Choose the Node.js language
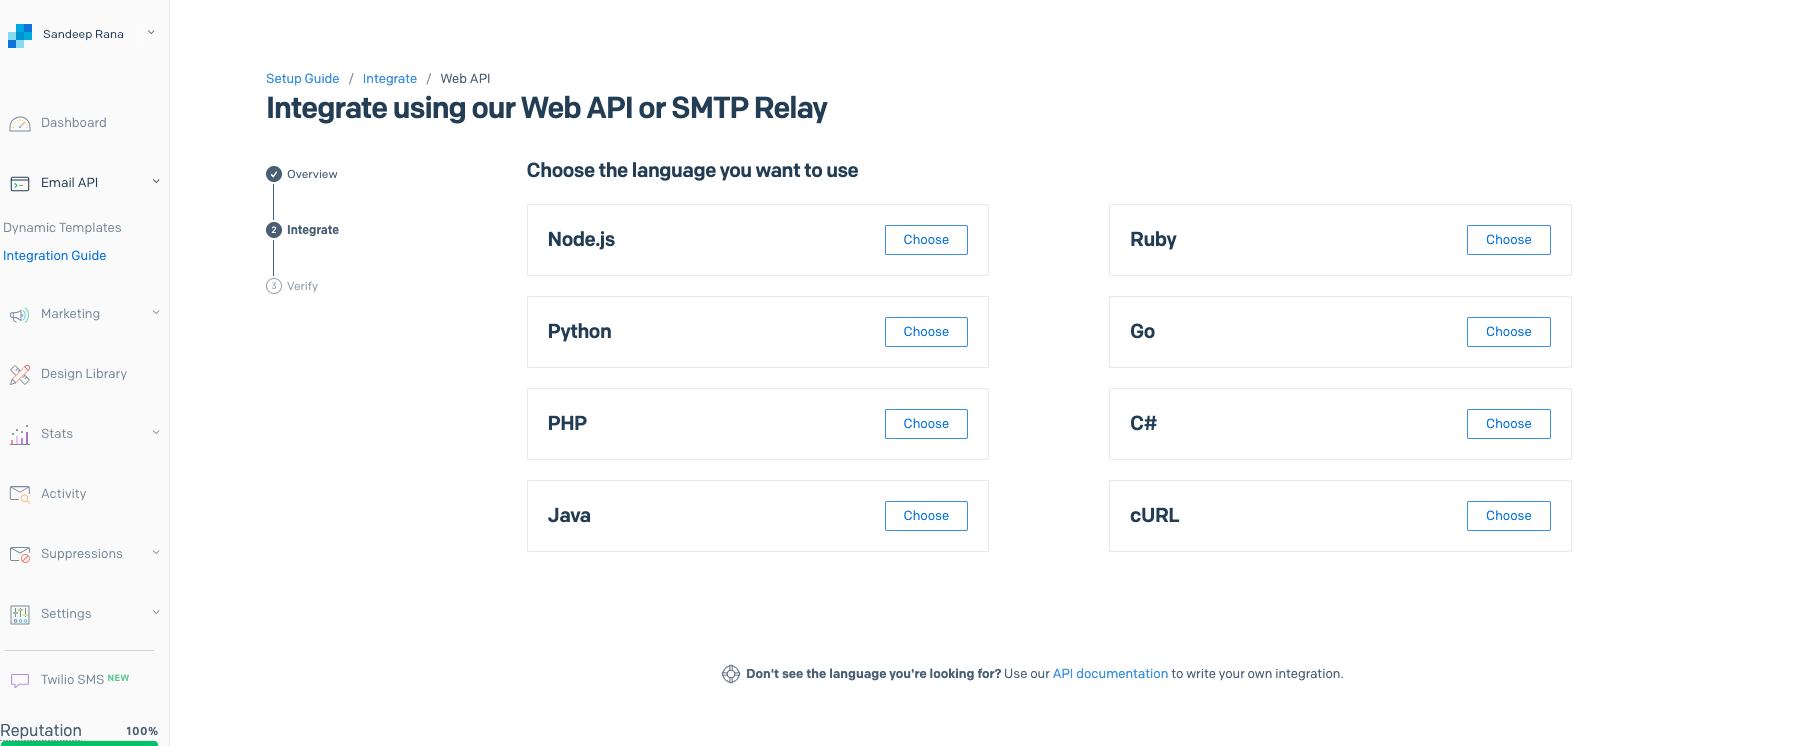The height and width of the screenshot is (746, 1801). click(x=926, y=240)
